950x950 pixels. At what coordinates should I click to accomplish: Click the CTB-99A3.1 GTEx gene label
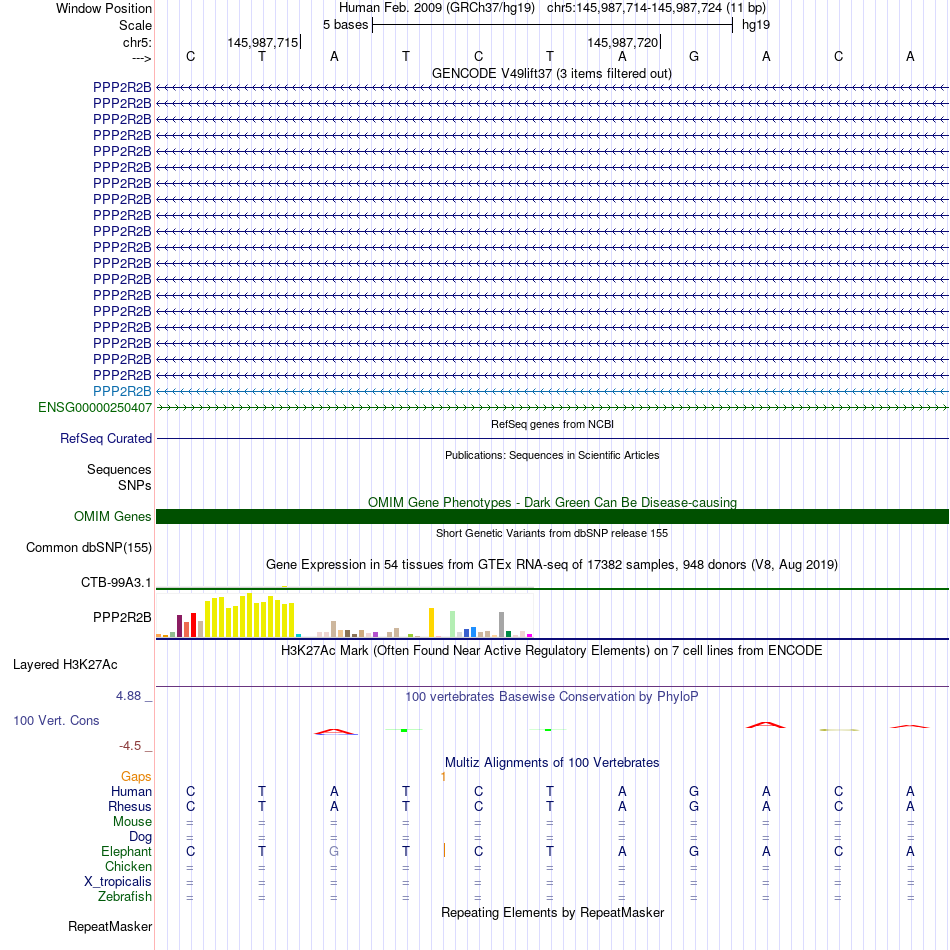point(116,583)
